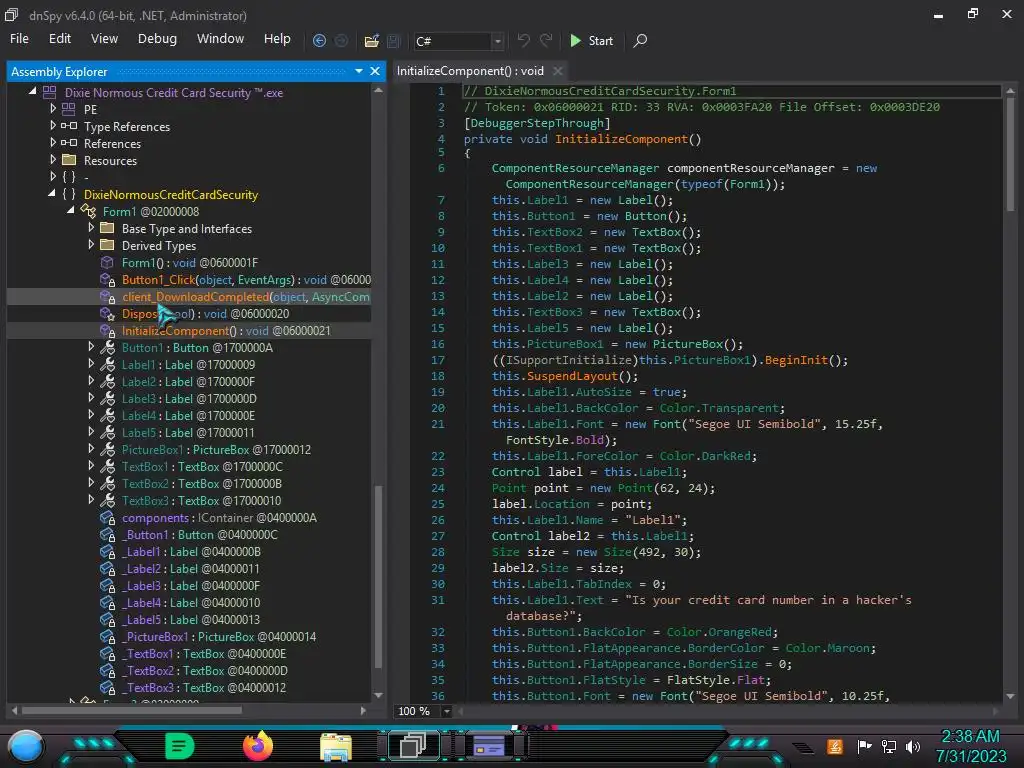Click the Form1() constructor method icon
Screen dimensions: 1024x768
[107, 263]
